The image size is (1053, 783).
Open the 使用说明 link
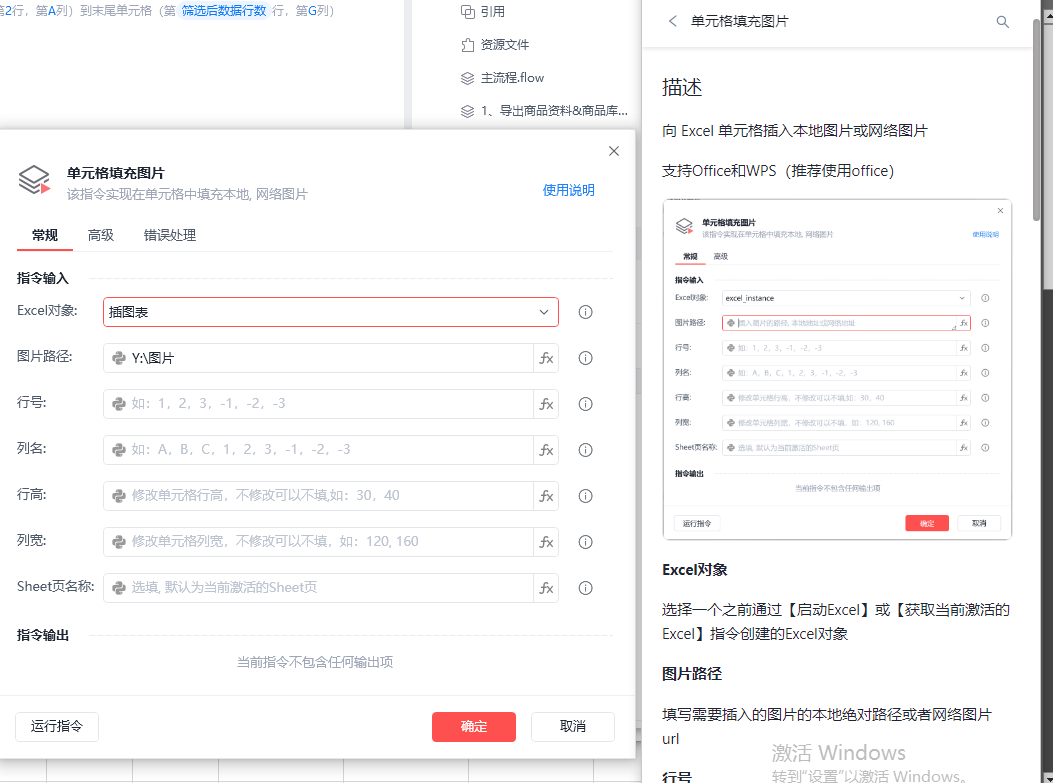point(568,191)
